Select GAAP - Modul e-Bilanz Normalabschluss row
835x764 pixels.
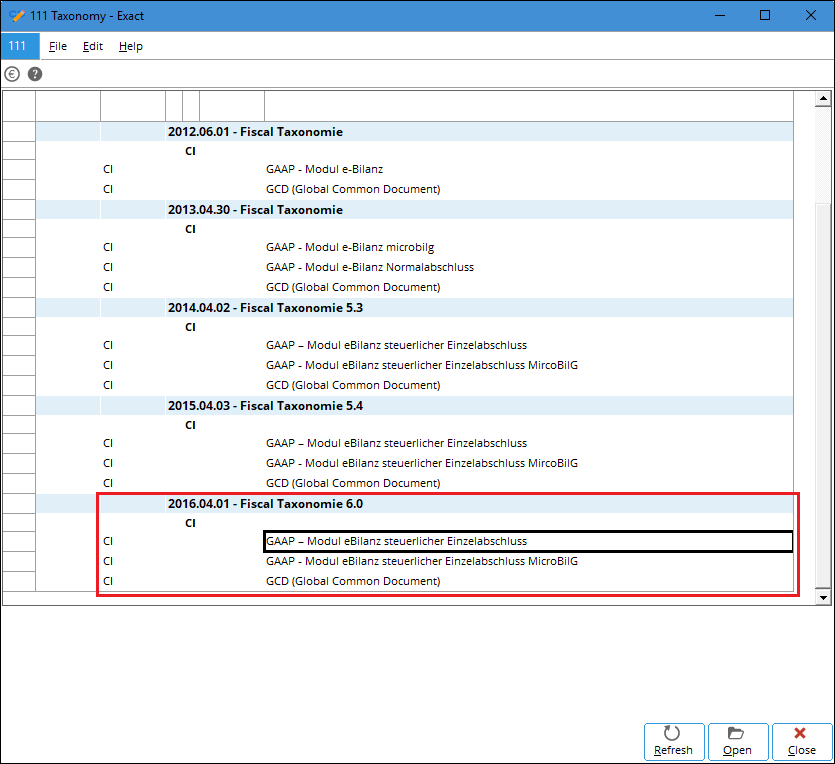pyautogui.click(x=414, y=267)
